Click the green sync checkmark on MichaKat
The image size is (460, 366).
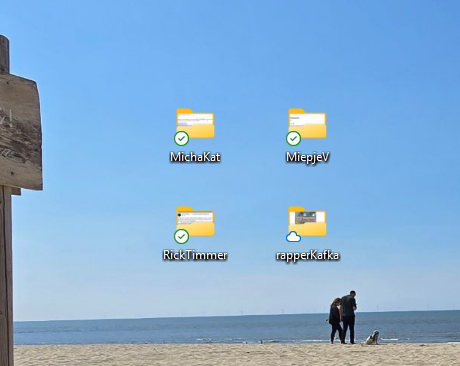coord(182,138)
